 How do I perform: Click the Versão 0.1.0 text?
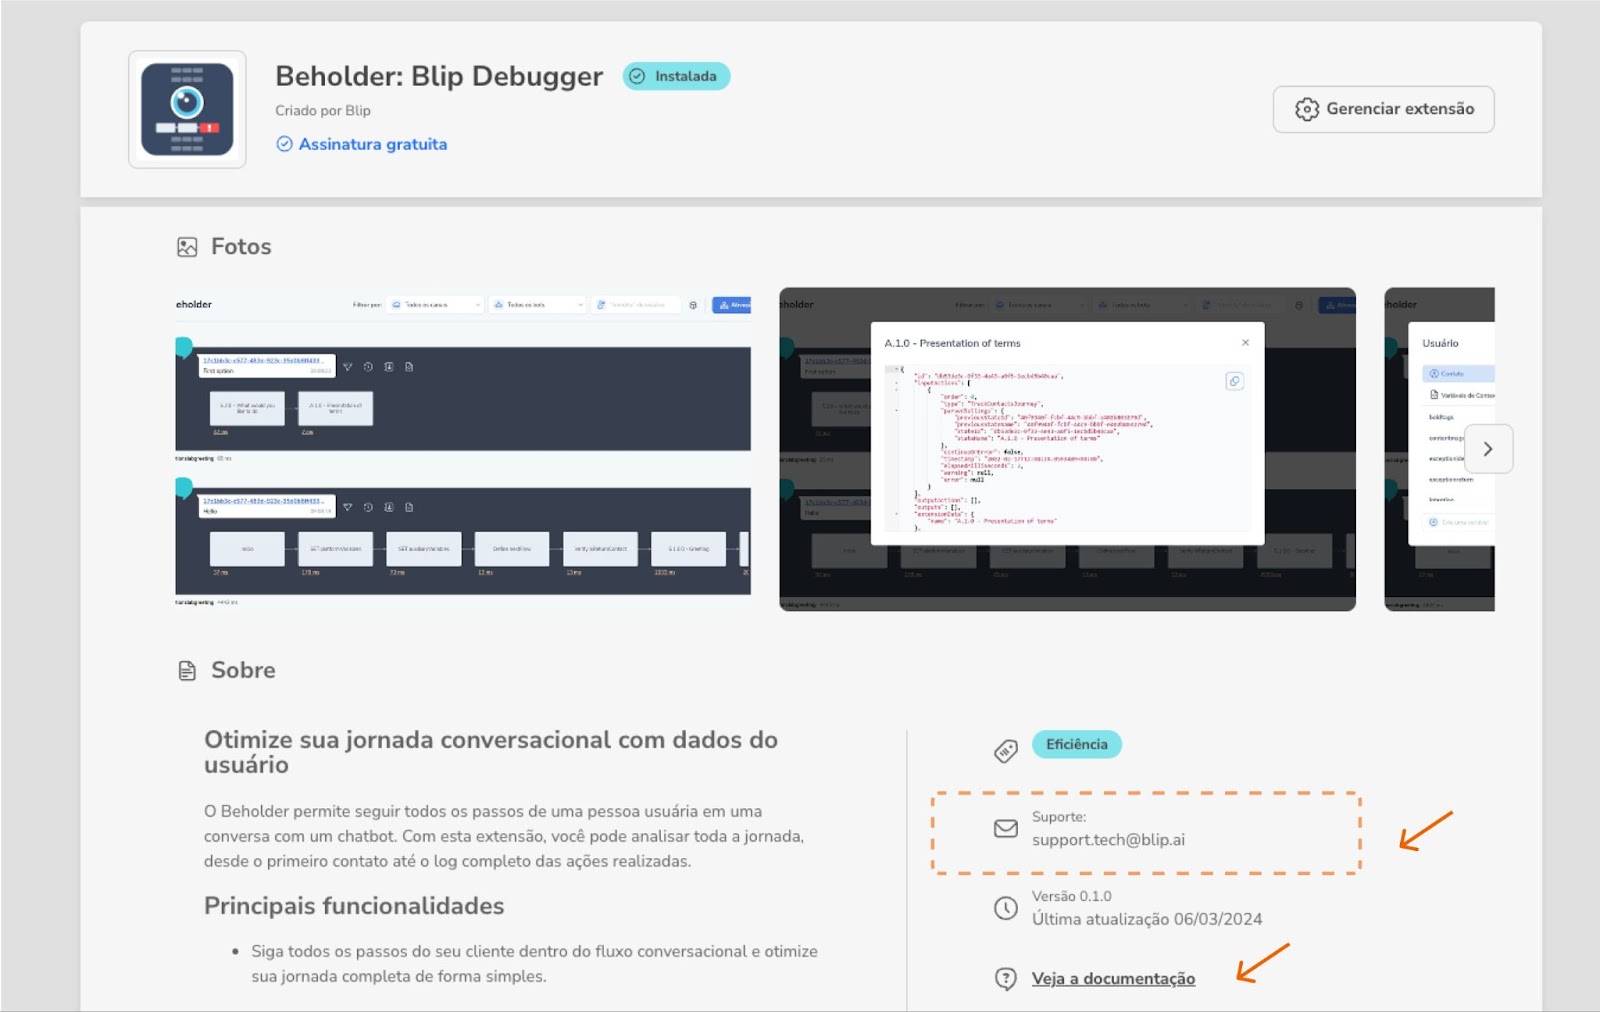click(1072, 896)
